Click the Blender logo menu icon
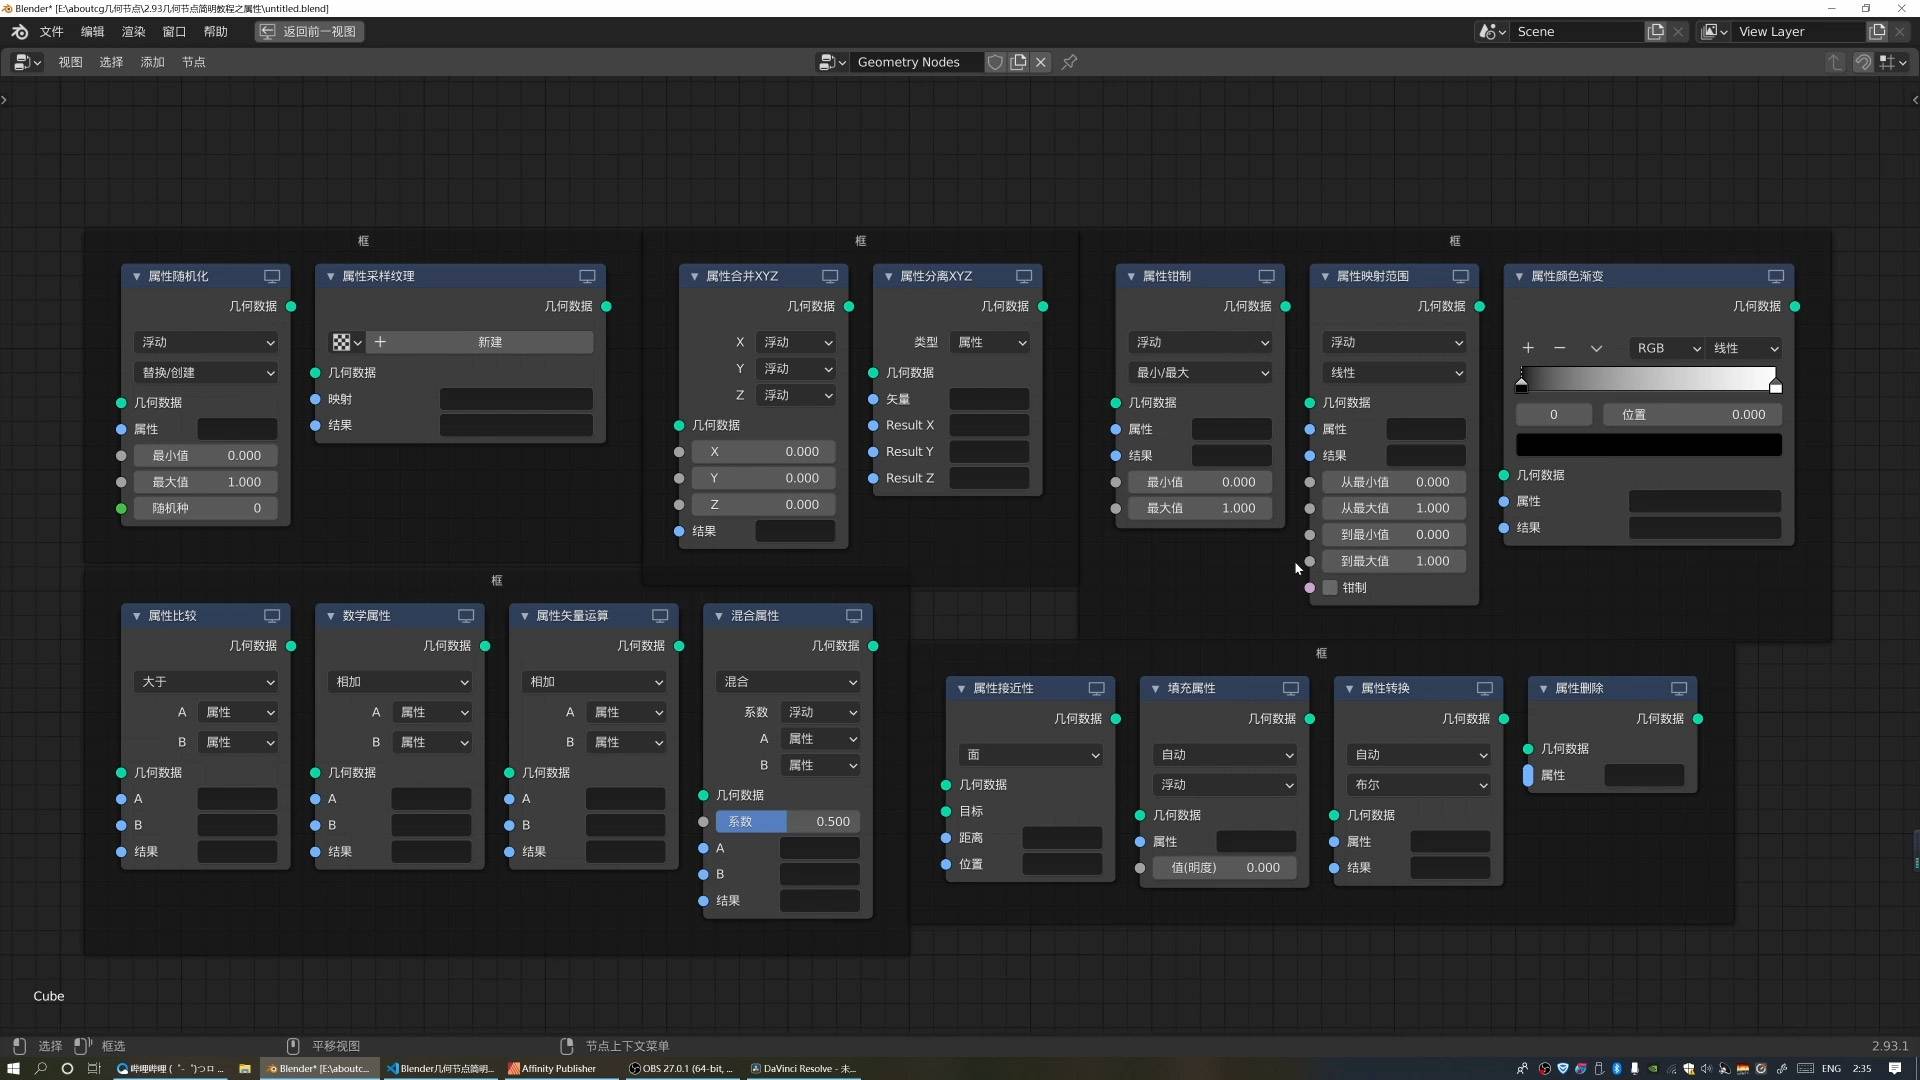 coord(19,31)
